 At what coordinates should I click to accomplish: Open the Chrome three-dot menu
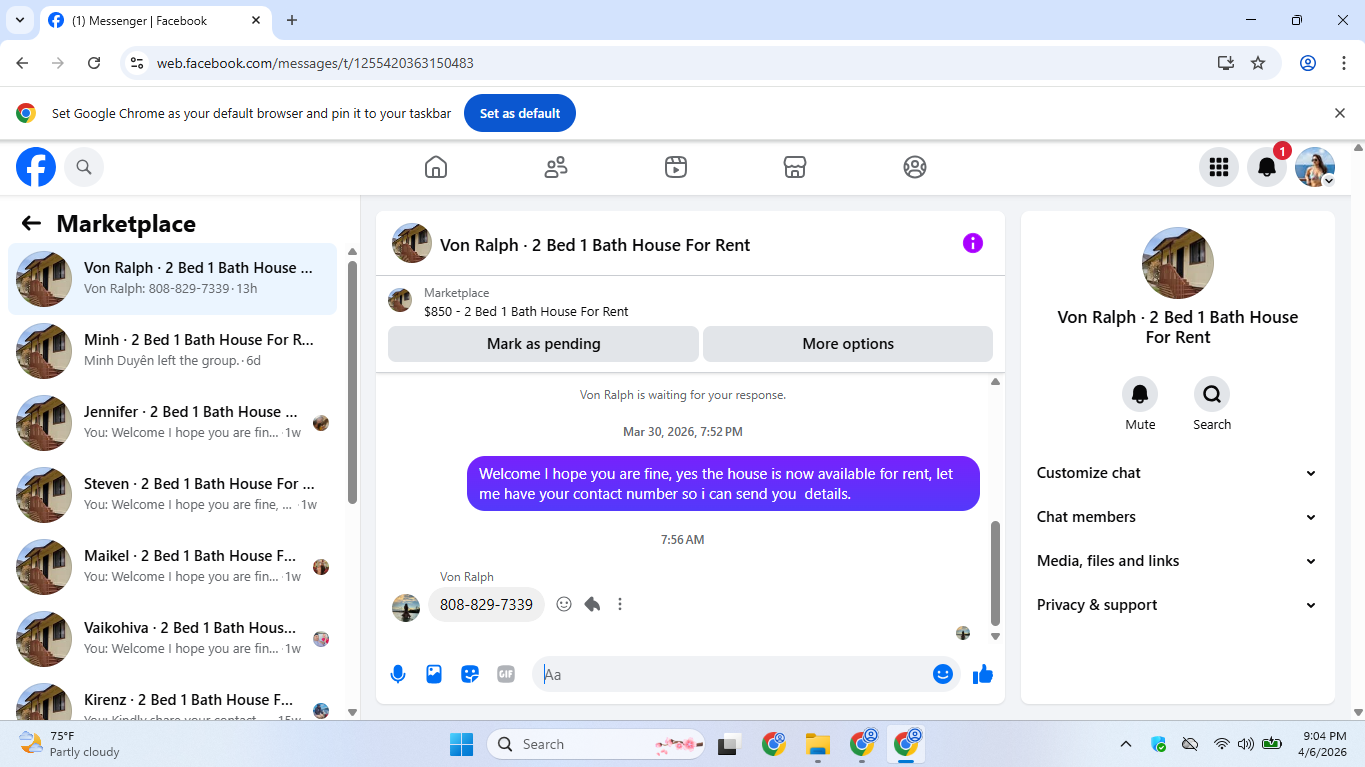pyautogui.click(x=1344, y=63)
